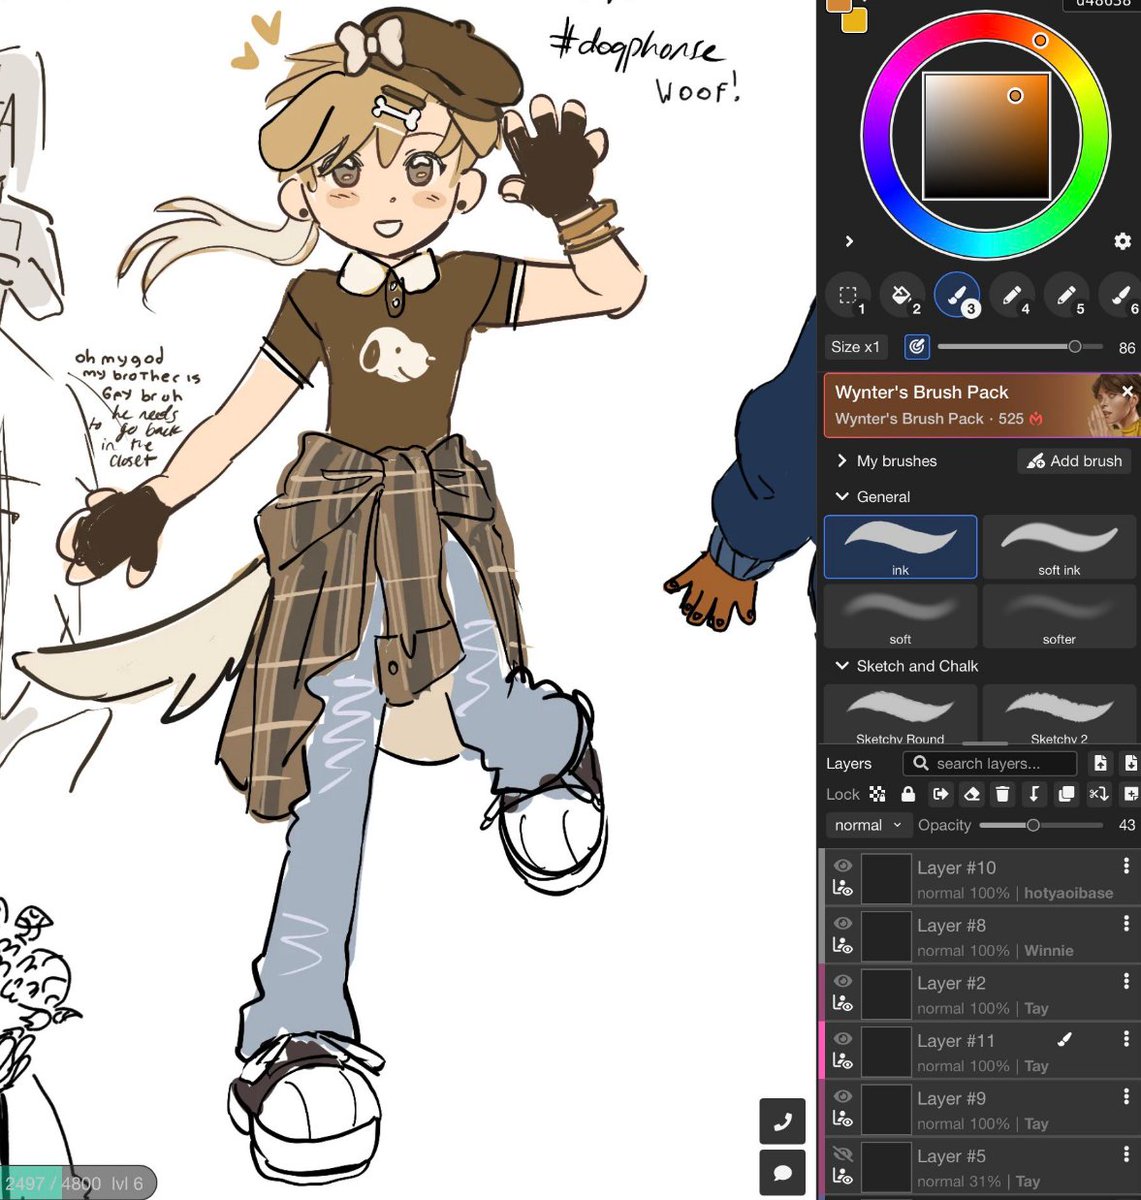Image resolution: width=1141 pixels, height=1200 pixels.
Task: Hide Layer #8 with its eye icon
Action: click(843, 924)
